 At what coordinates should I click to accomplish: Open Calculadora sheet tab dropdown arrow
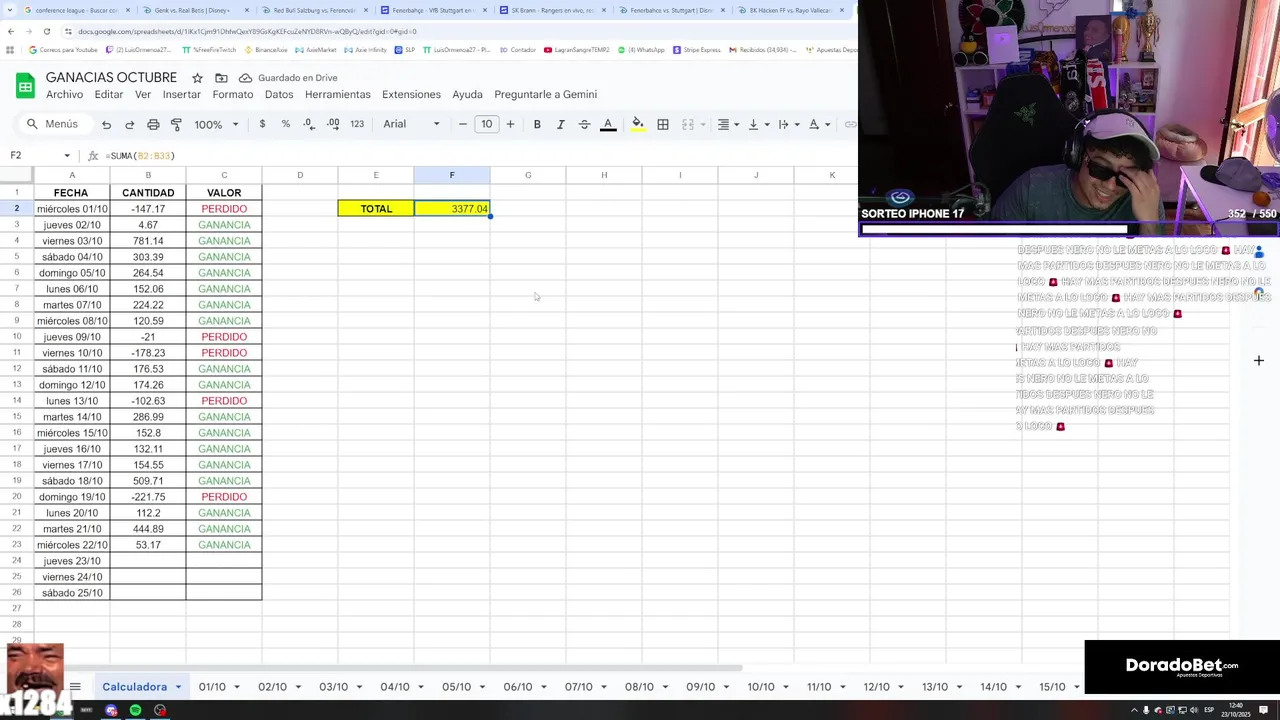178,687
